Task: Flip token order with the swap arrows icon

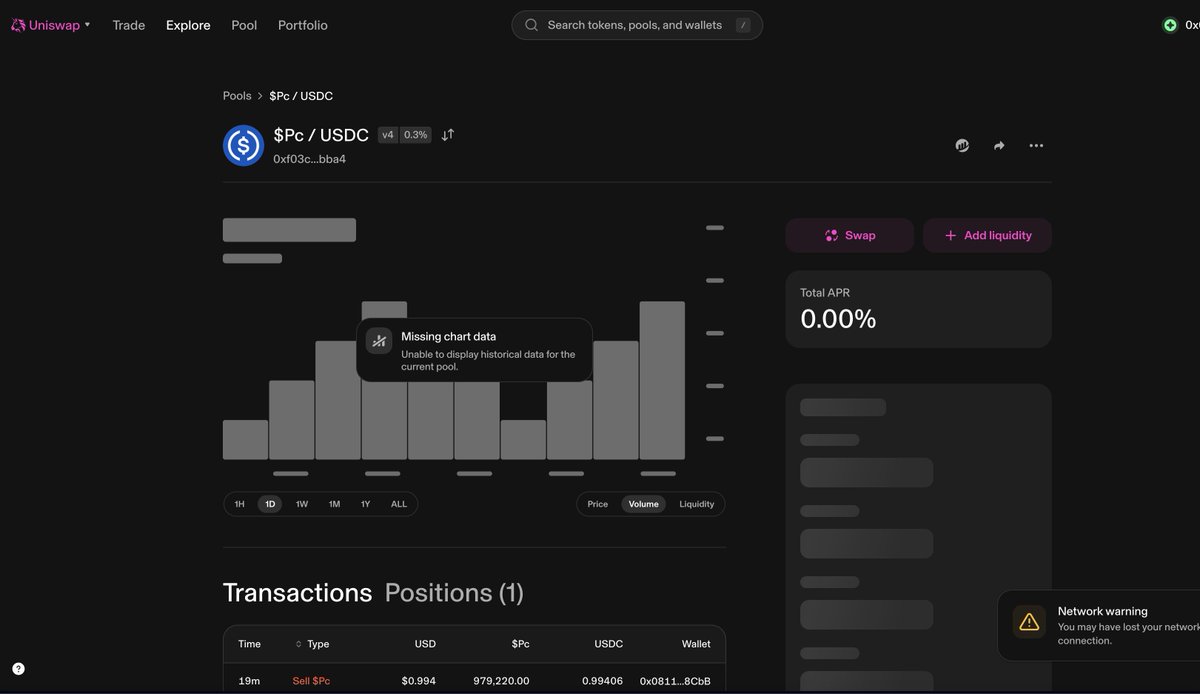Action: click(x=448, y=135)
